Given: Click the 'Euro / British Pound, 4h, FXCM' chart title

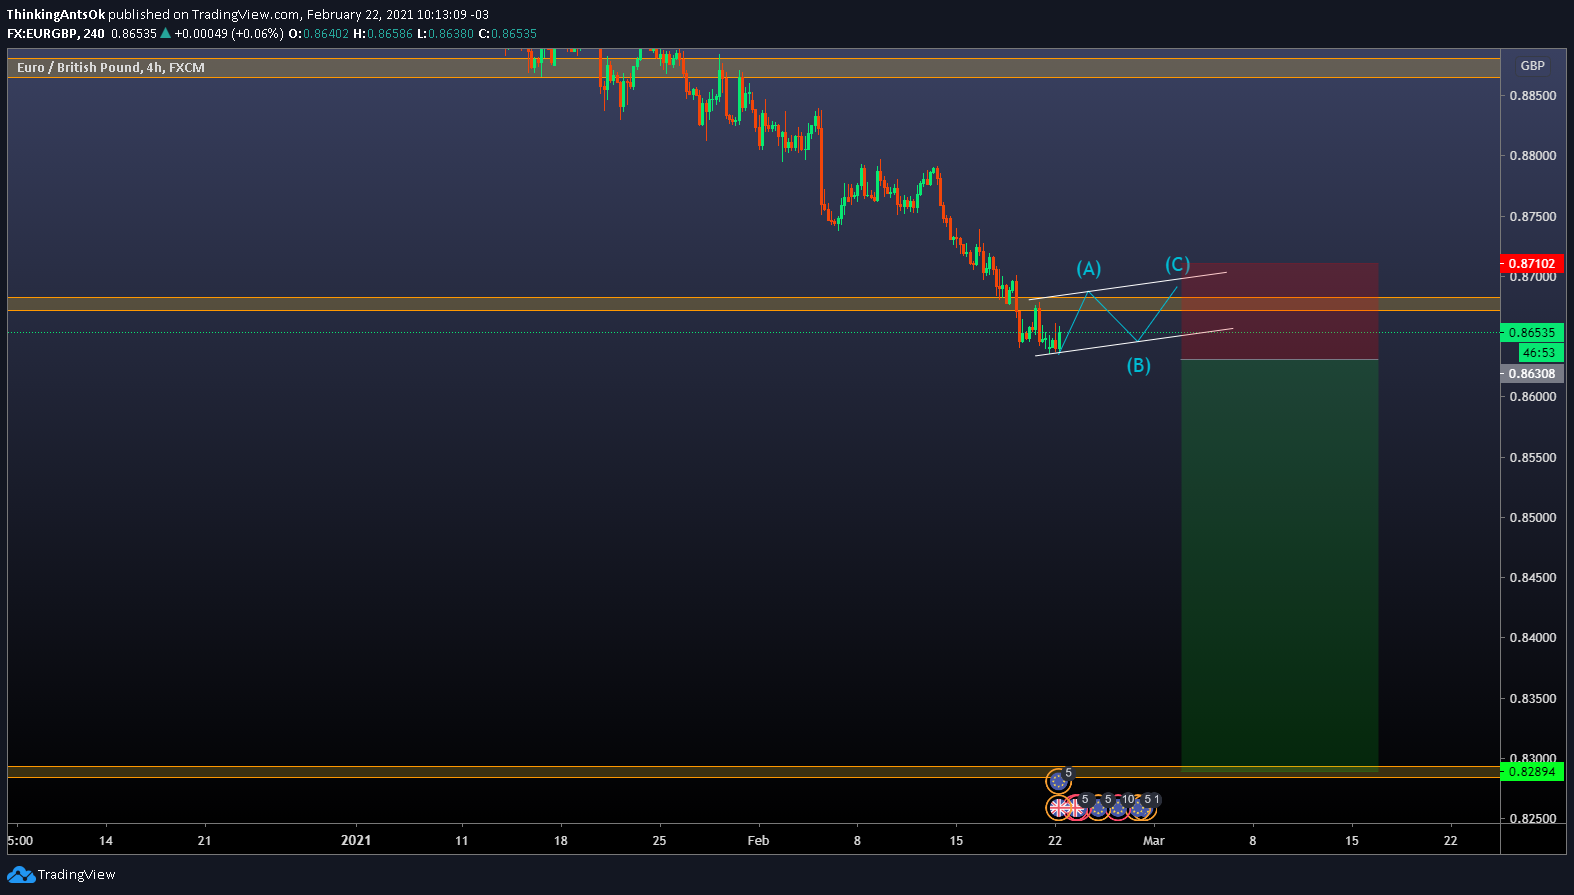Looking at the screenshot, I should coord(111,68).
